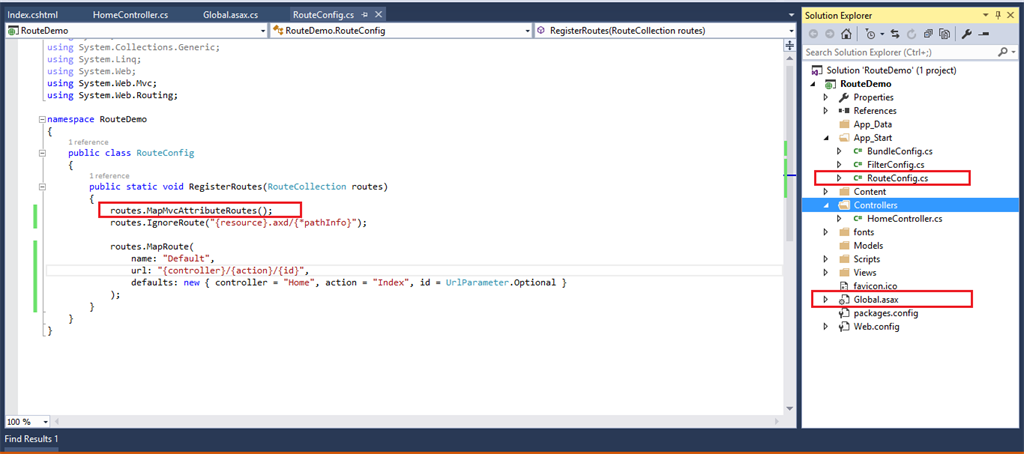Click the 1 reference link above RegisterRoutes
The image size is (1024, 454).
point(109,176)
